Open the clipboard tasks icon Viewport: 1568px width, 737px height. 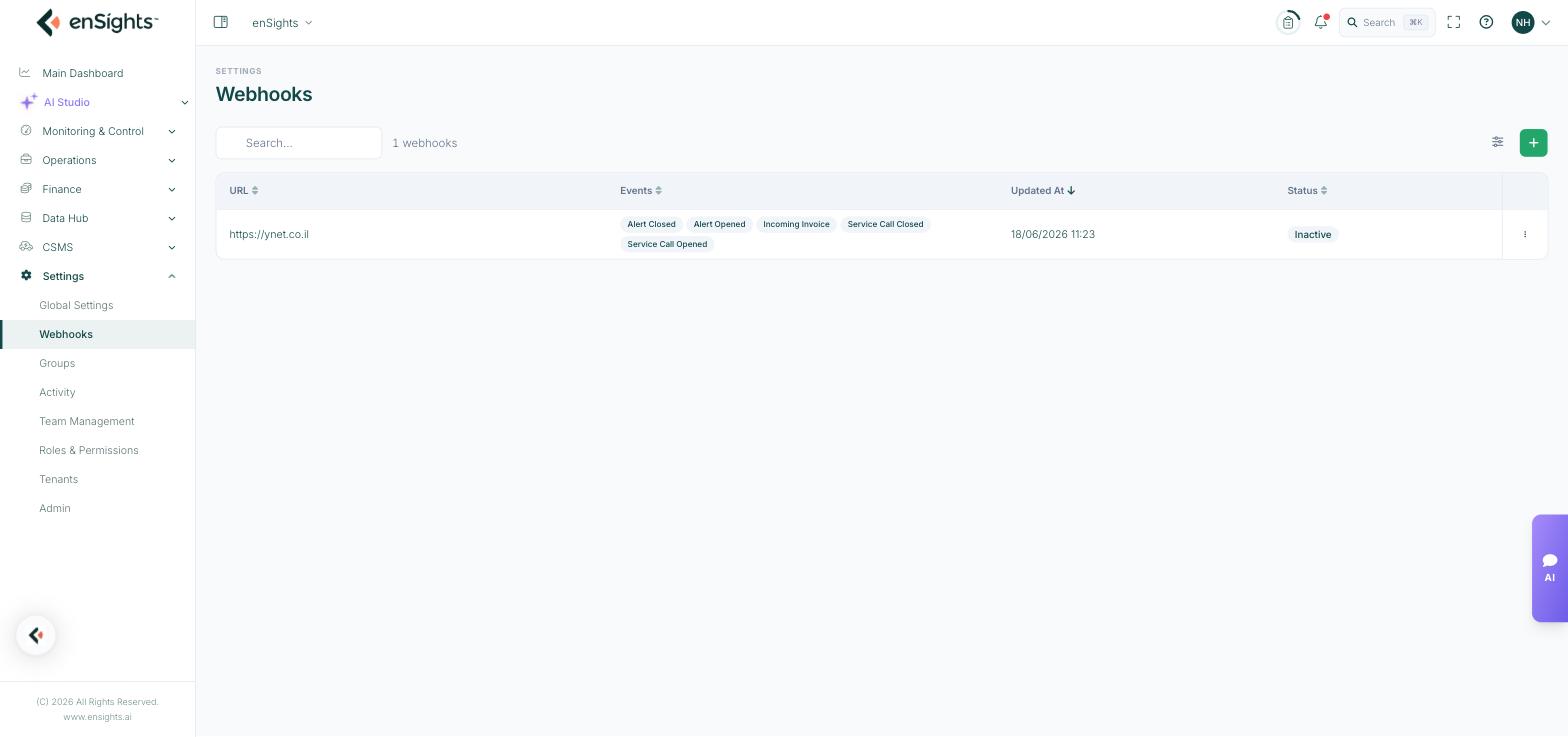pyautogui.click(x=1288, y=22)
